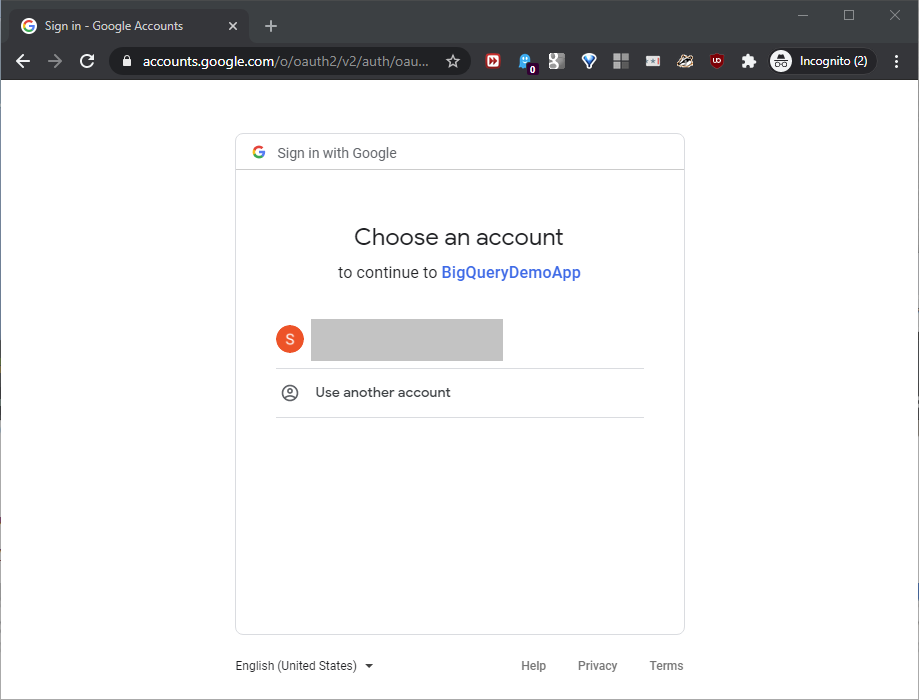The image size is (919, 700).
Task: Choose Use another account
Action: click(x=383, y=393)
